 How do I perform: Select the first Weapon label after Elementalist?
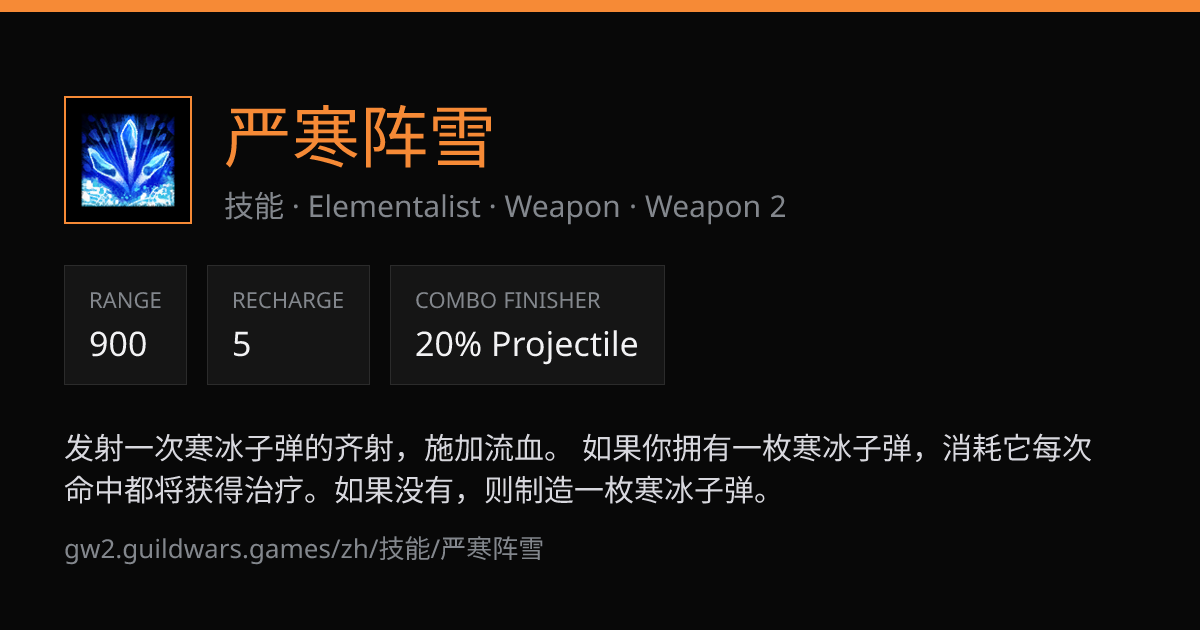pyautogui.click(x=562, y=207)
